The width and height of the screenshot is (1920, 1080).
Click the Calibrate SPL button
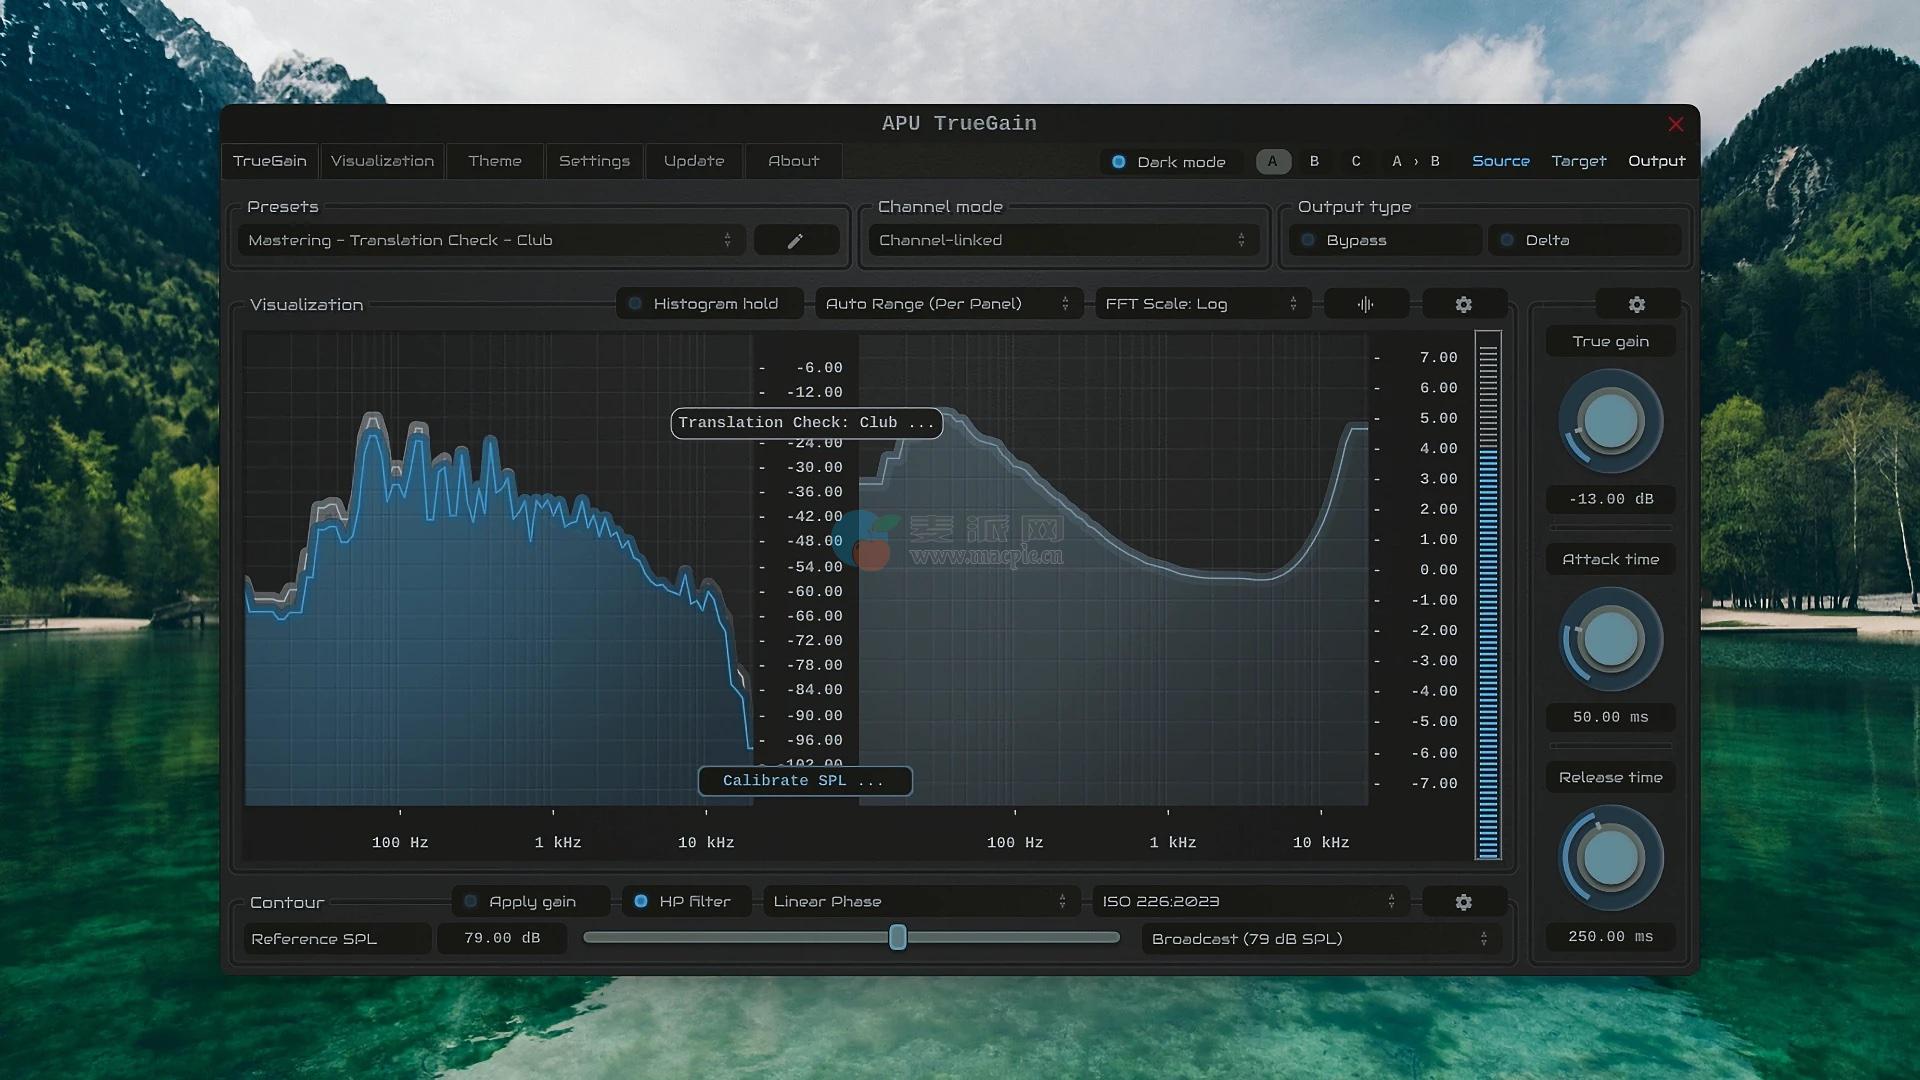pyautogui.click(x=804, y=781)
